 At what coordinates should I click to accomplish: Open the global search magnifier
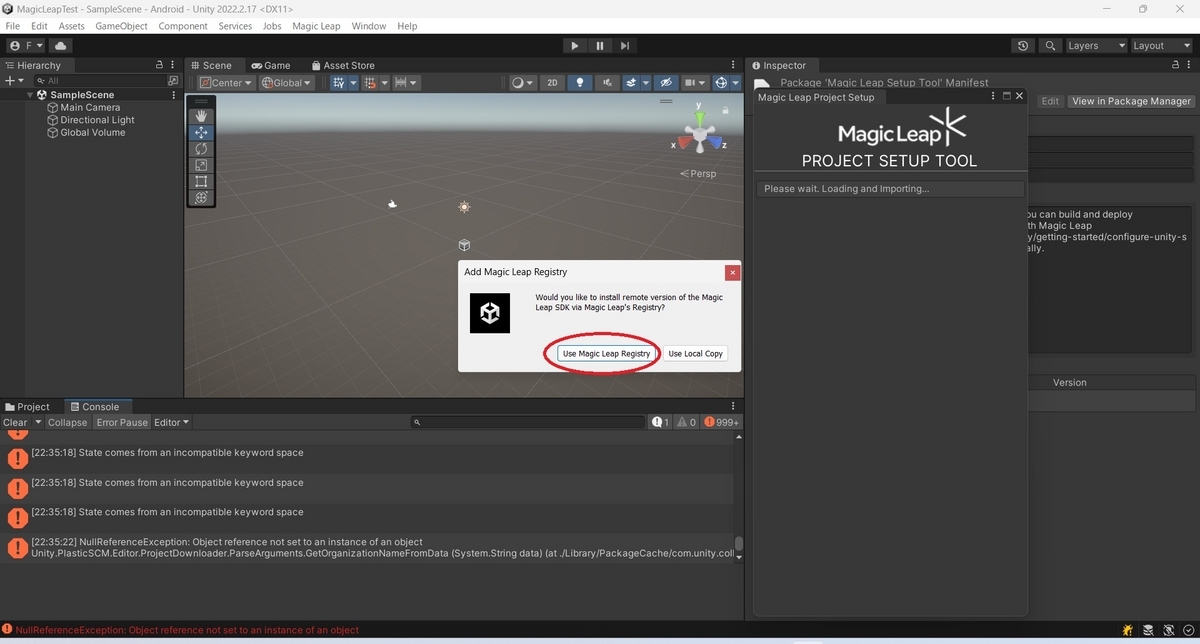tap(1050, 46)
